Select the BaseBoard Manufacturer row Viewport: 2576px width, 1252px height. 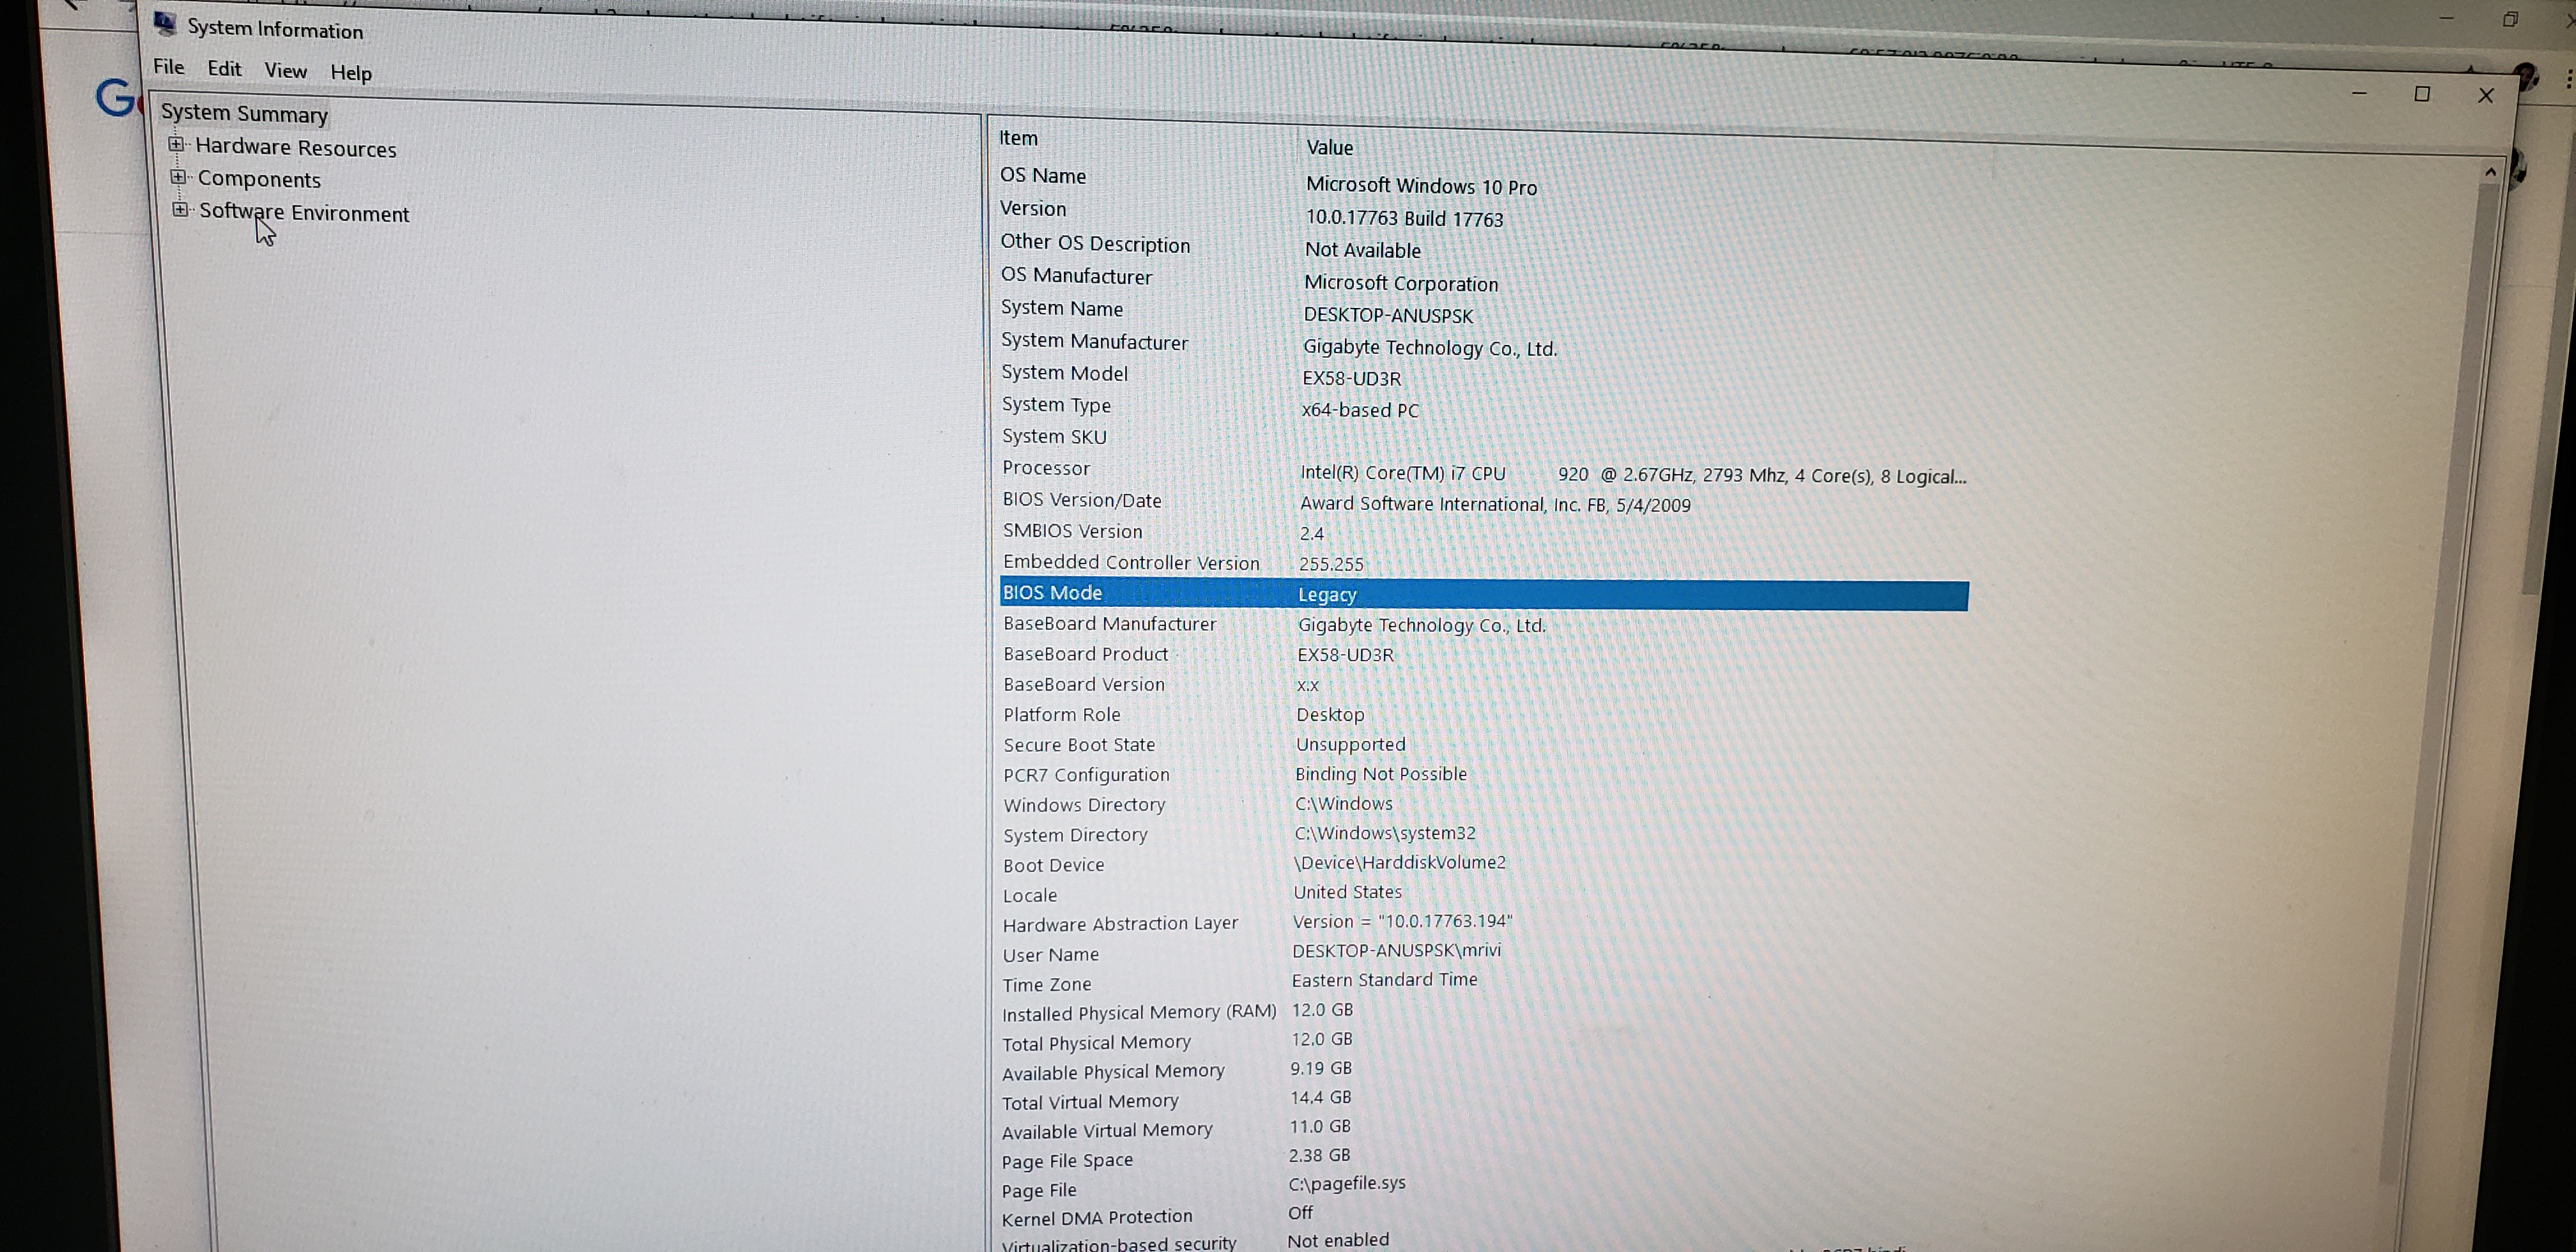click(x=1484, y=624)
